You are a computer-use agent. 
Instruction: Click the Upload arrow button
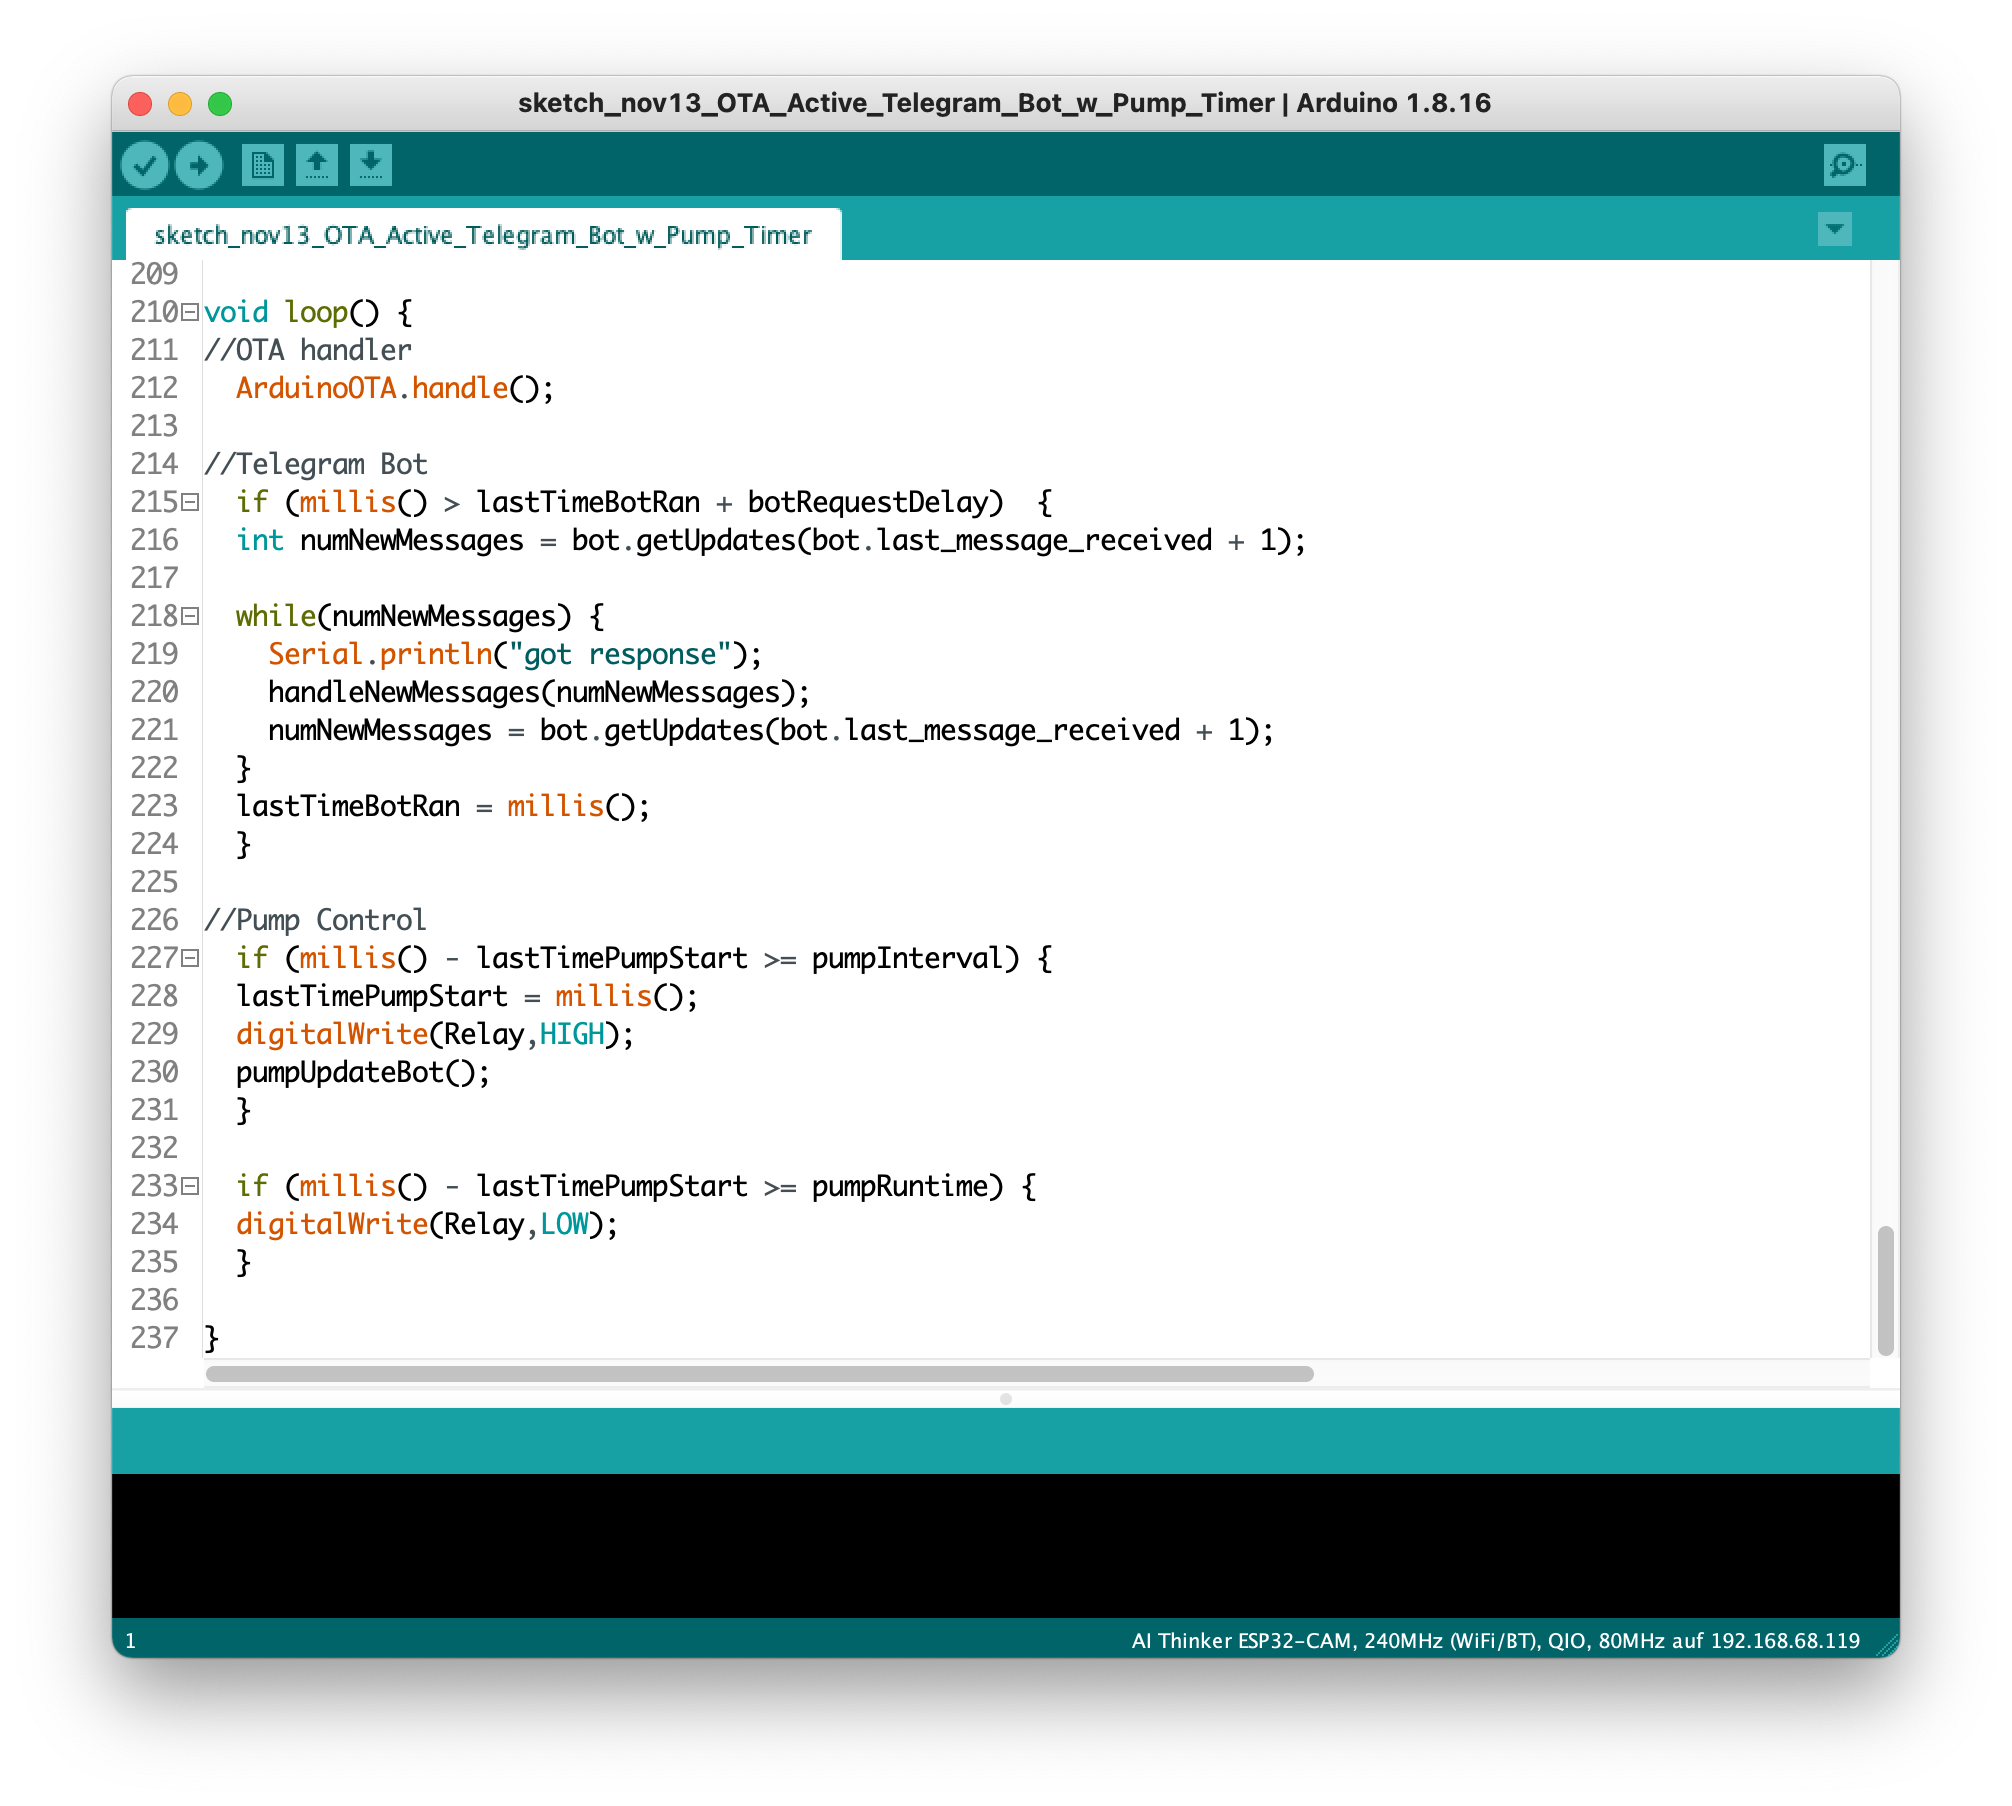click(x=199, y=165)
